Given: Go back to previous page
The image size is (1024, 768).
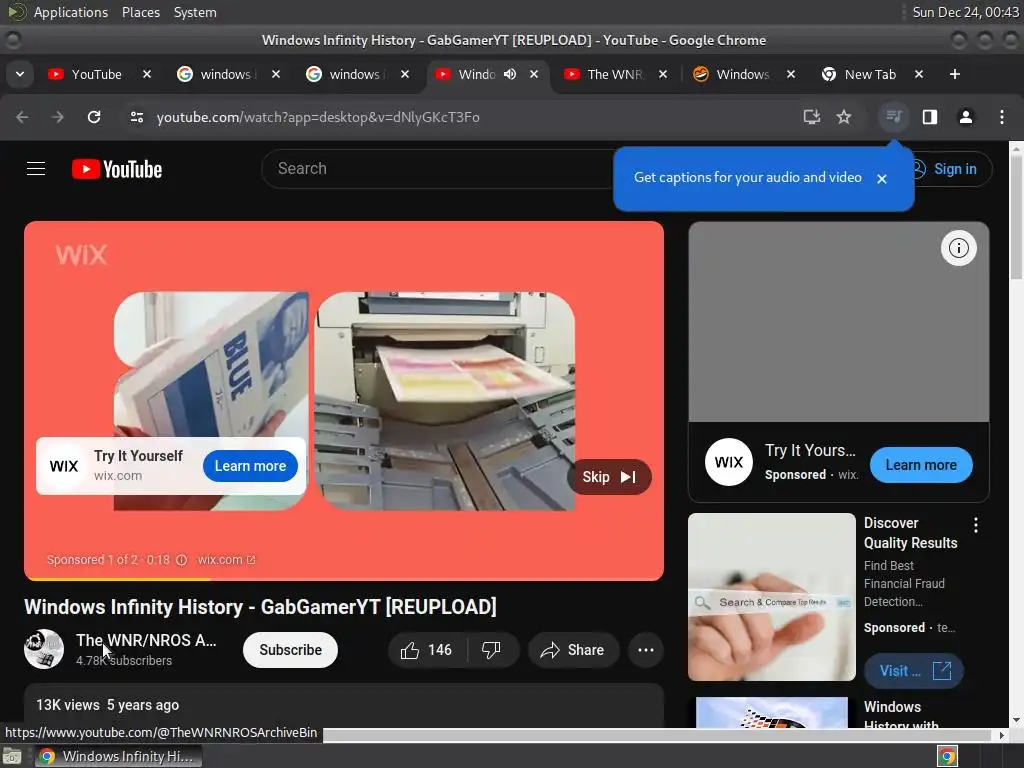Looking at the screenshot, I should point(22,117).
